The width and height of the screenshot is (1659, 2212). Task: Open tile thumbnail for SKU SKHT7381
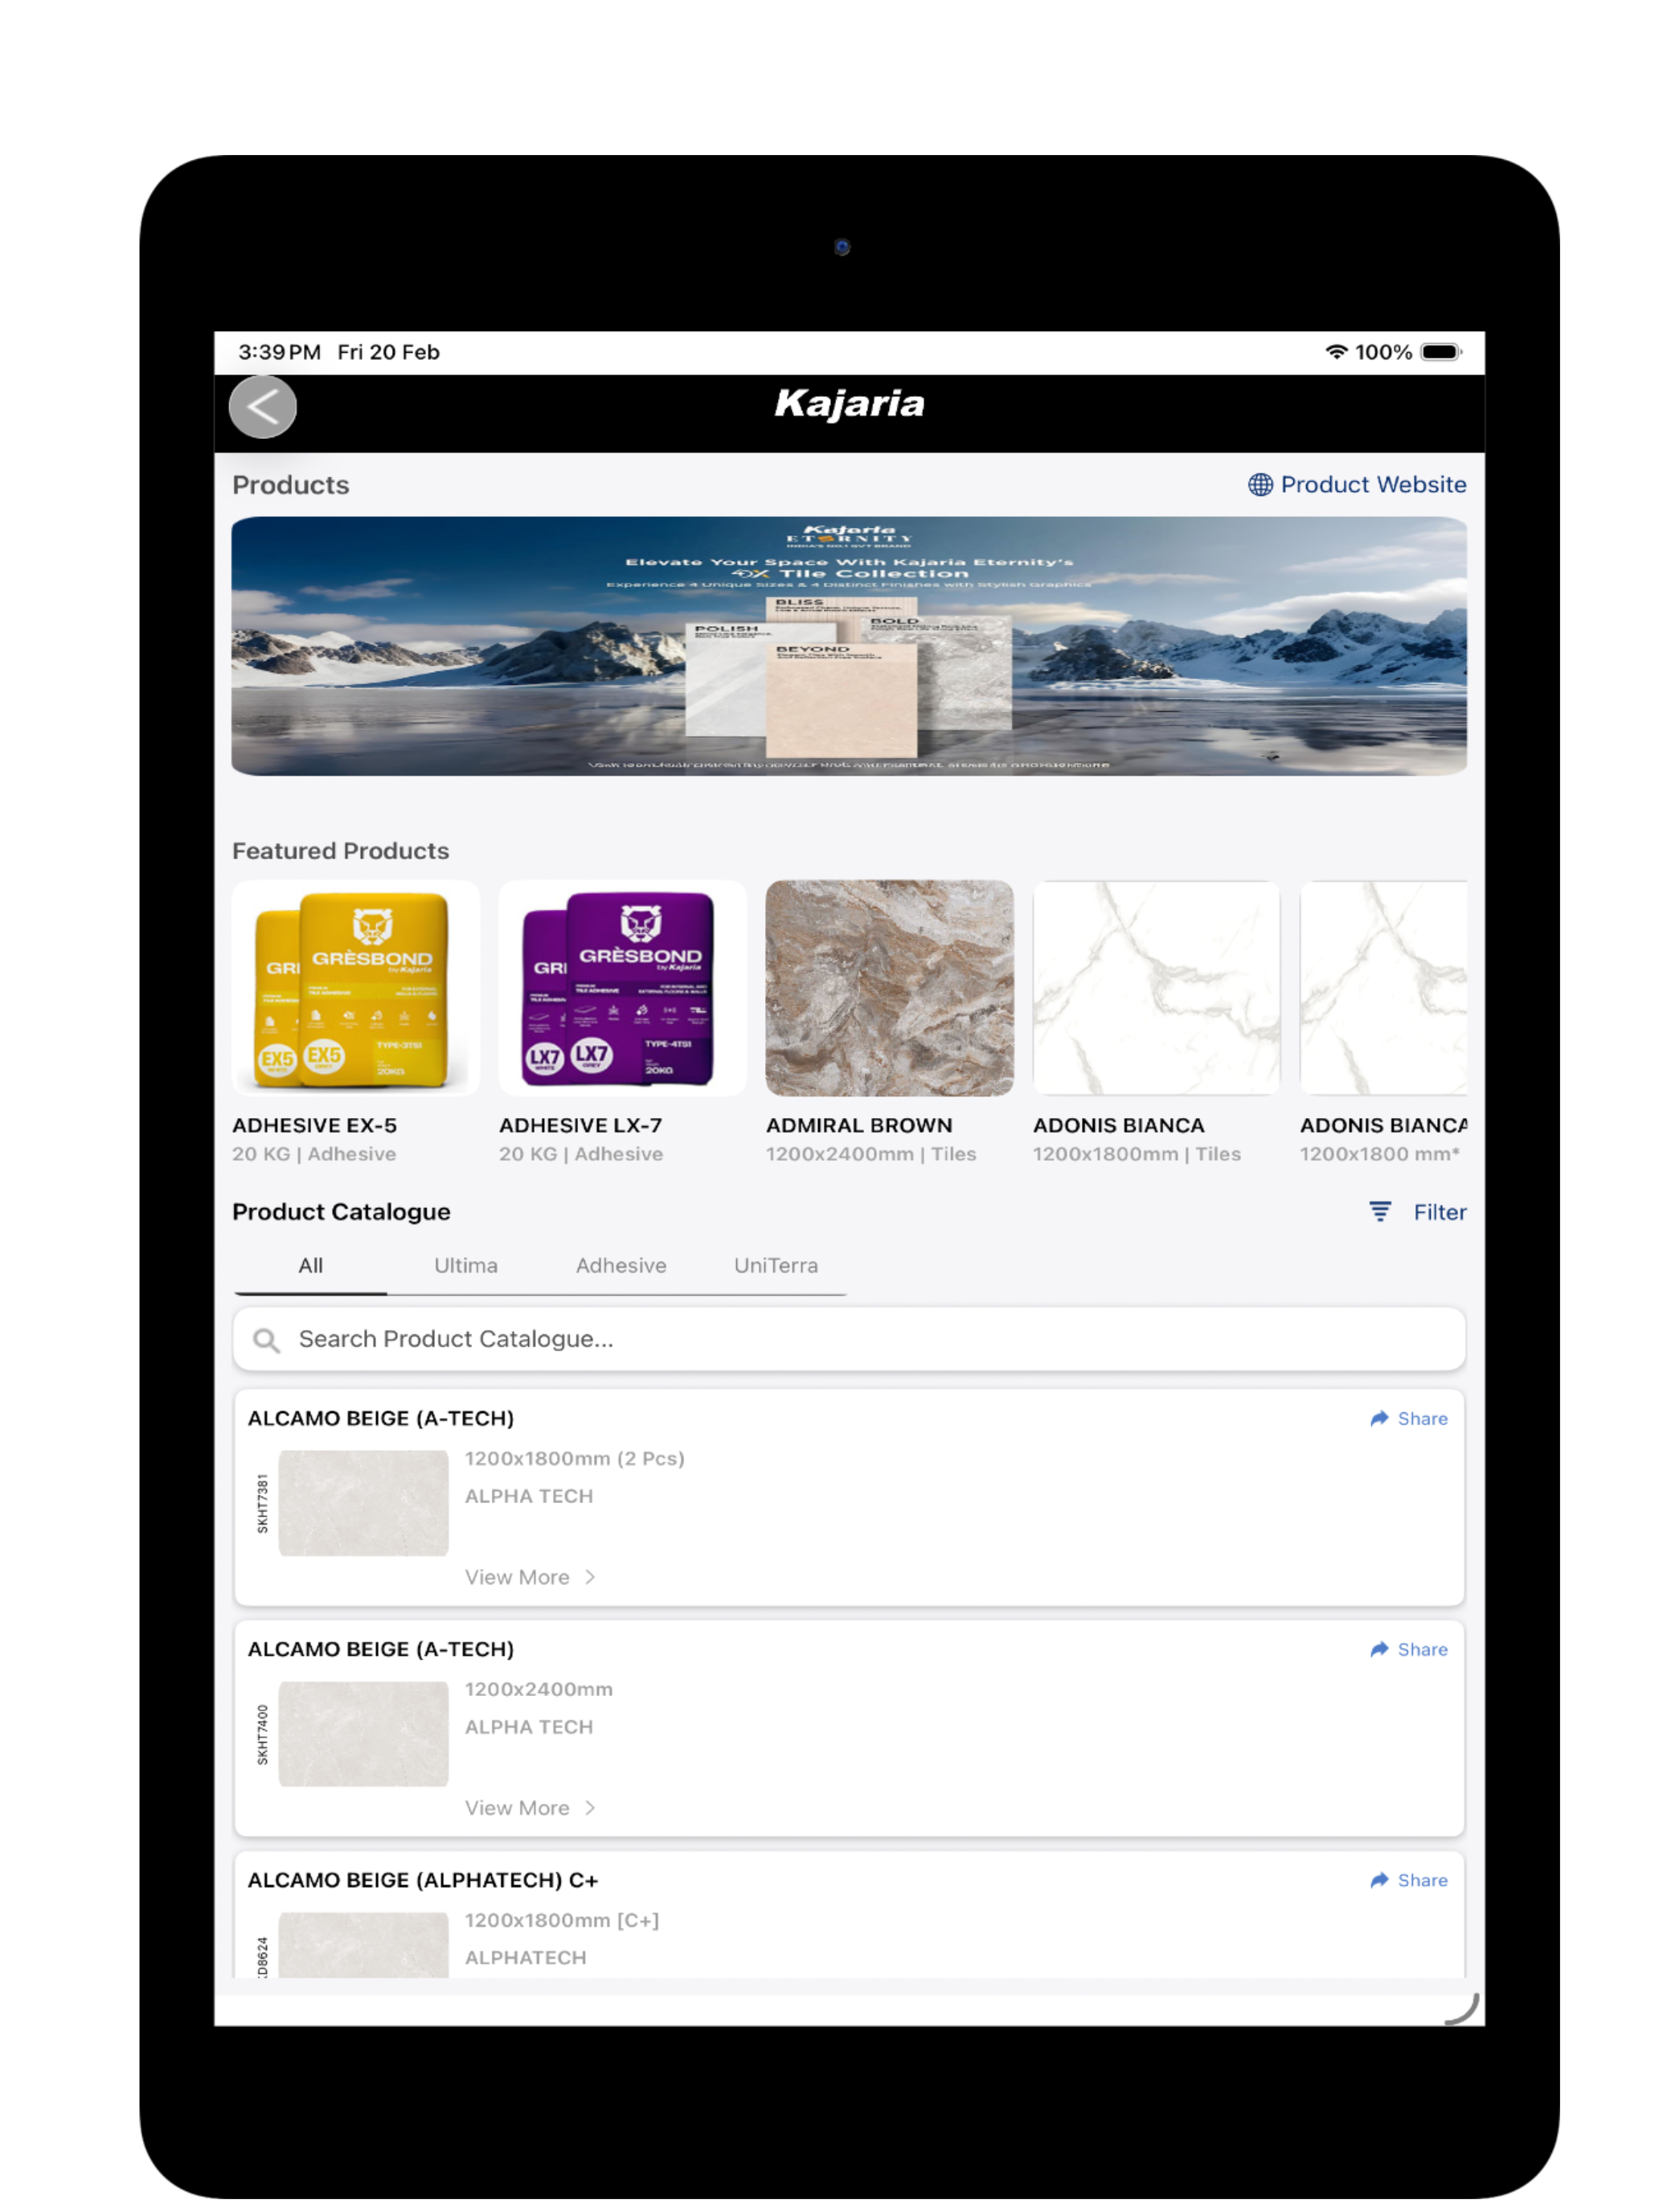coord(363,1503)
